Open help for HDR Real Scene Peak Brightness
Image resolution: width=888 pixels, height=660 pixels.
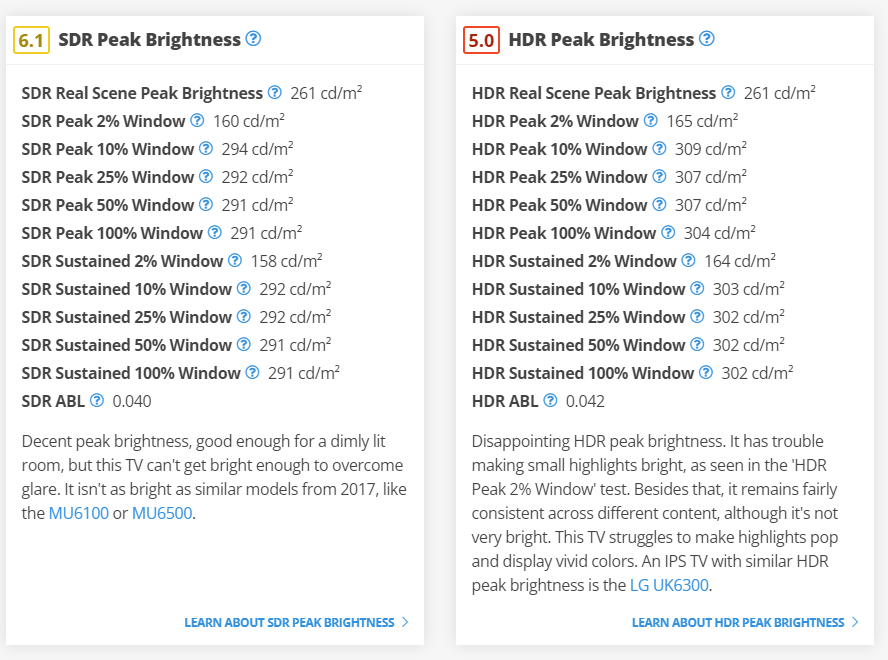coord(728,93)
